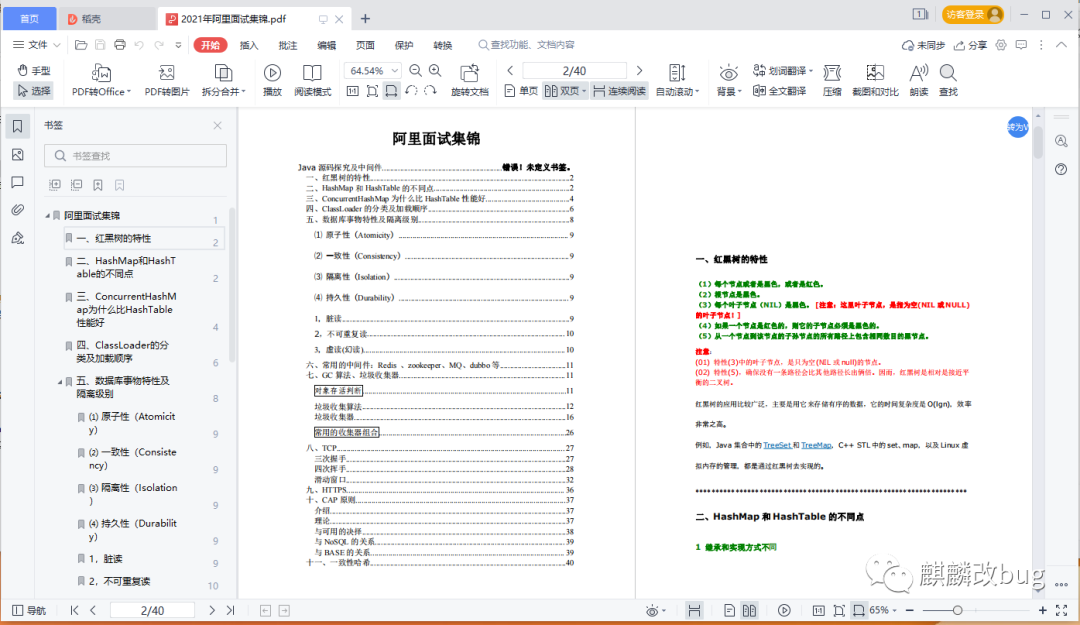Rotate page counterclockwise in the toolbar
1080x625 pixels.
tap(411, 91)
